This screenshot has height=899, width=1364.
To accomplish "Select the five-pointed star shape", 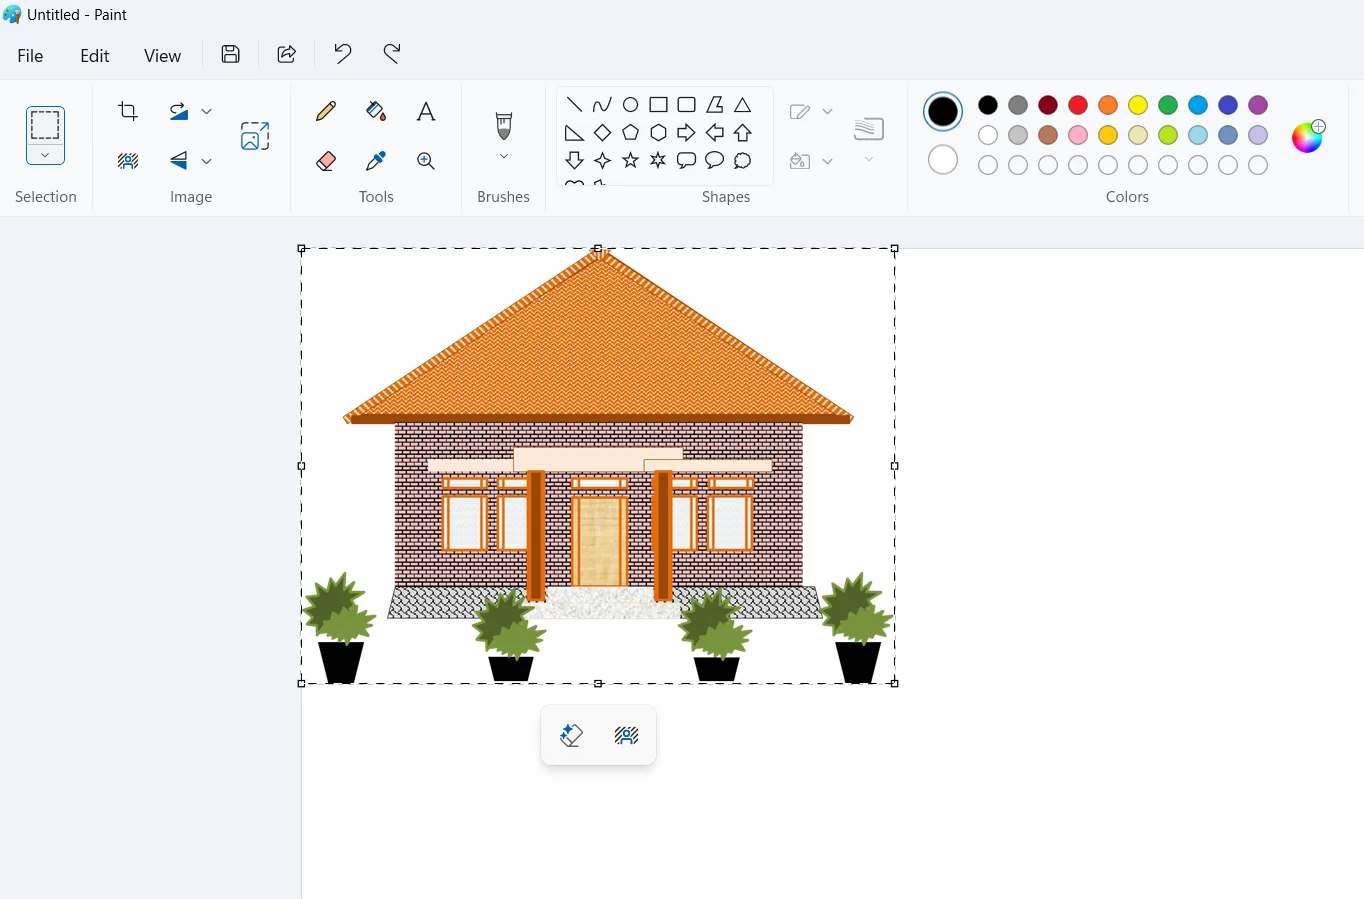I will pos(631,160).
